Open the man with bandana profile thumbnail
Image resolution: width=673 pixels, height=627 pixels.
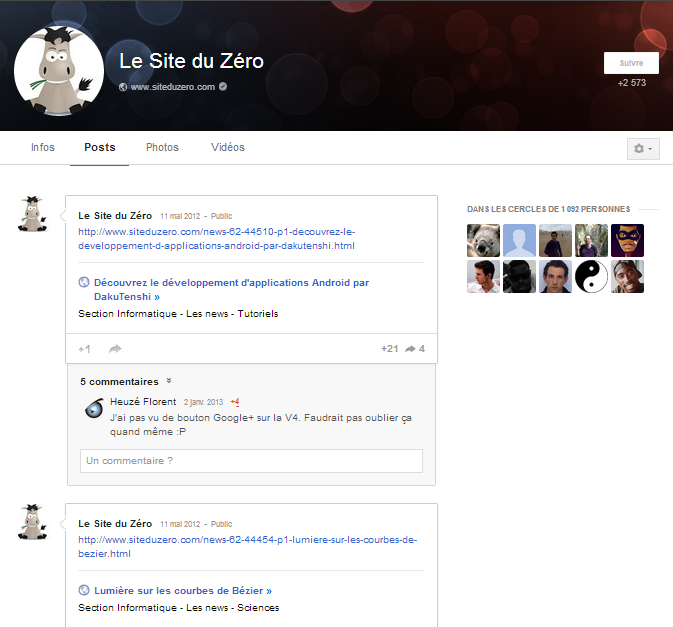tap(628, 276)
